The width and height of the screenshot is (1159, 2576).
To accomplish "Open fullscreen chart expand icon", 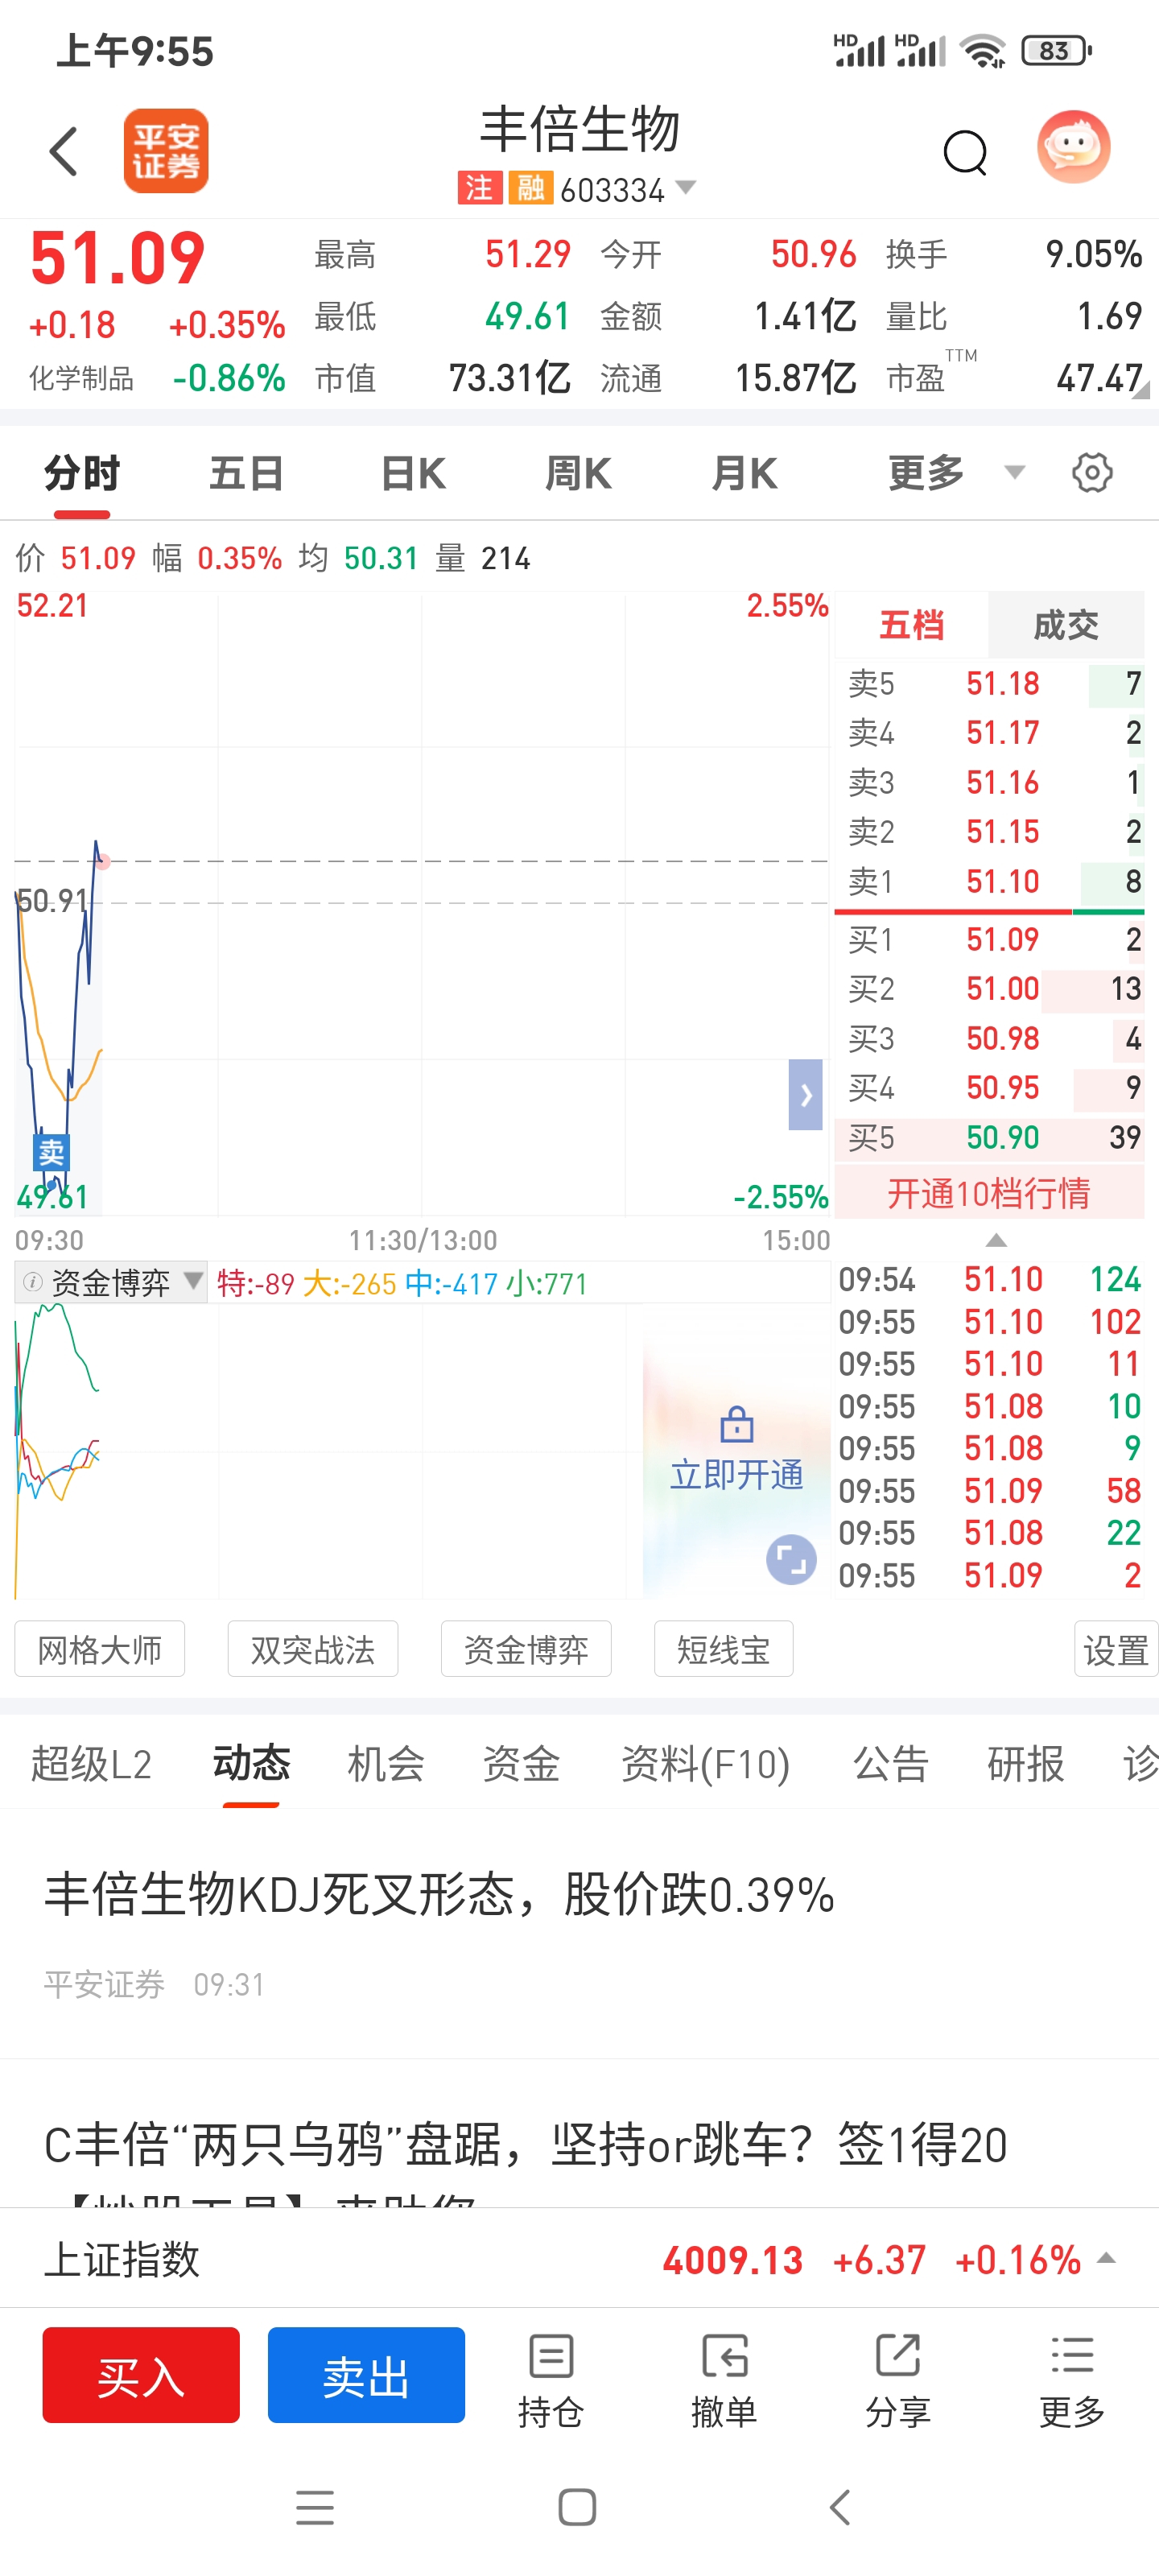I will (791, 1560).
